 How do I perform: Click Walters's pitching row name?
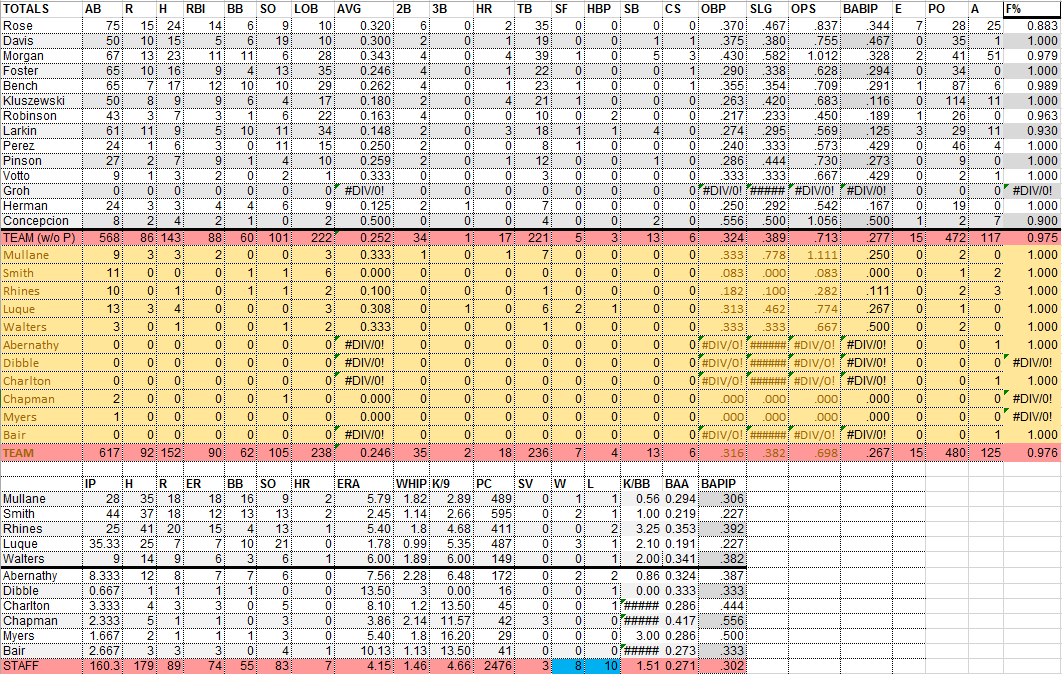(41, 559)
